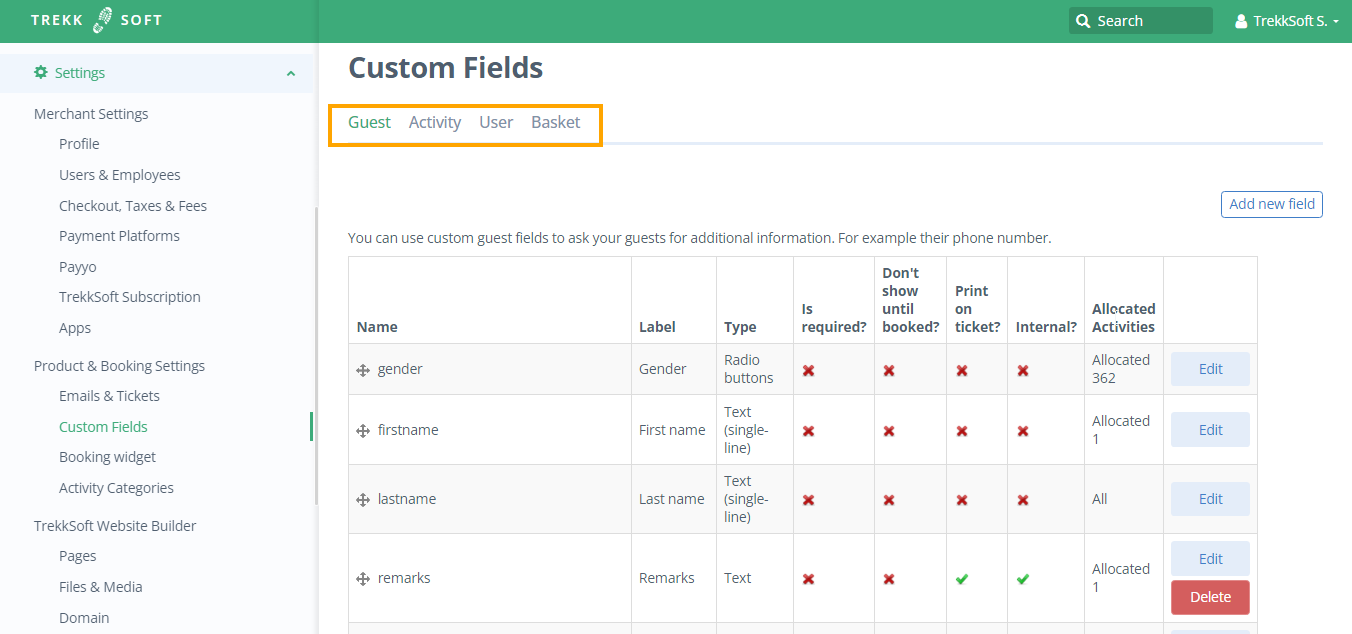Click remarks row's Print on ticket checkmark
1352x634 pixels.
961,579
